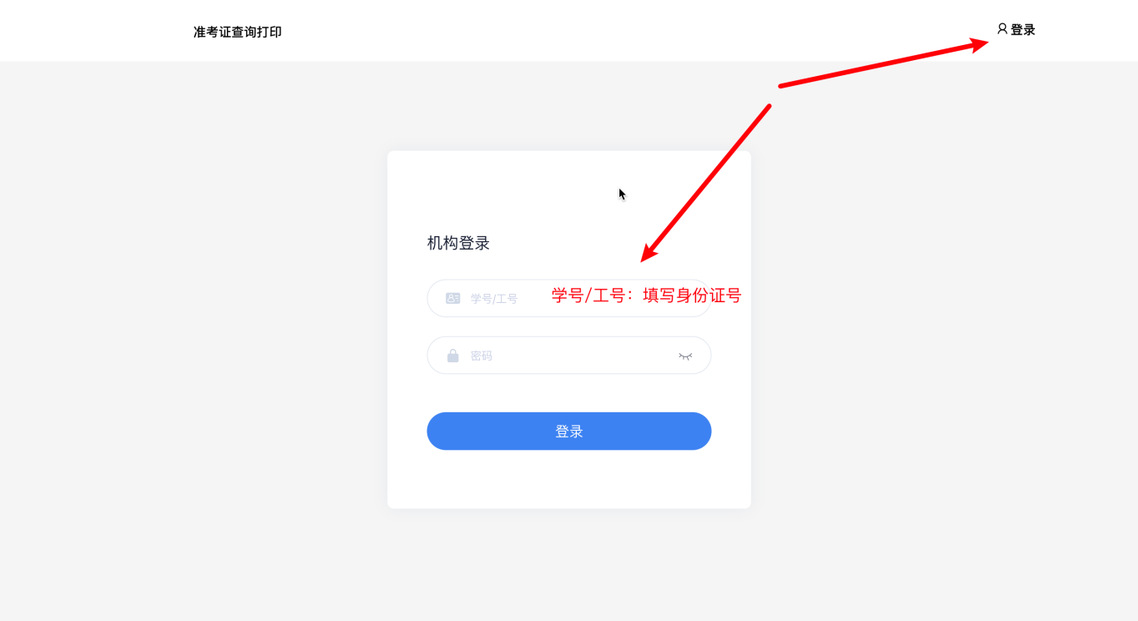The width and height of the screenshot is (1138, 621).
Task: Click the 密码 placeholder text
Action: click(x=481, y=355)
